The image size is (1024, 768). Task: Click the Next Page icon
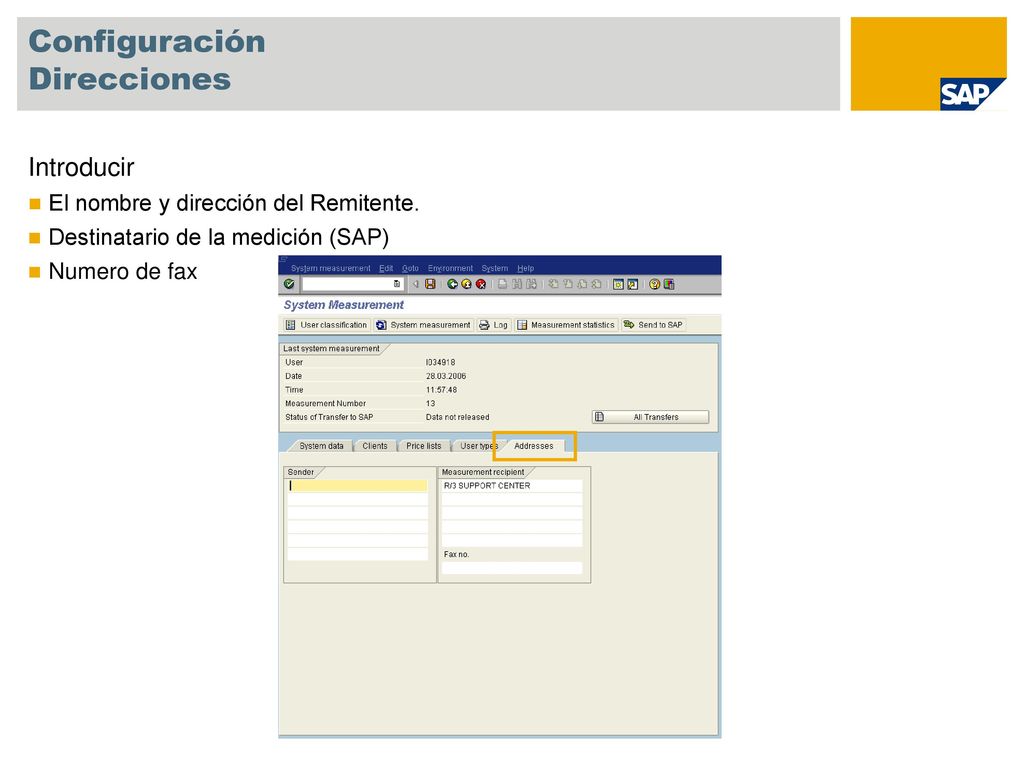coord(582,284)
